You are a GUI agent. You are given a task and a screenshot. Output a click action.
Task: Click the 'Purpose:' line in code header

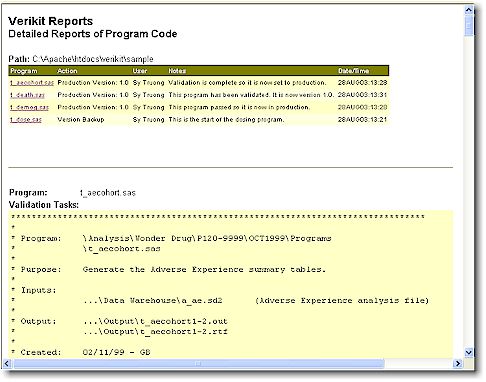173,270
